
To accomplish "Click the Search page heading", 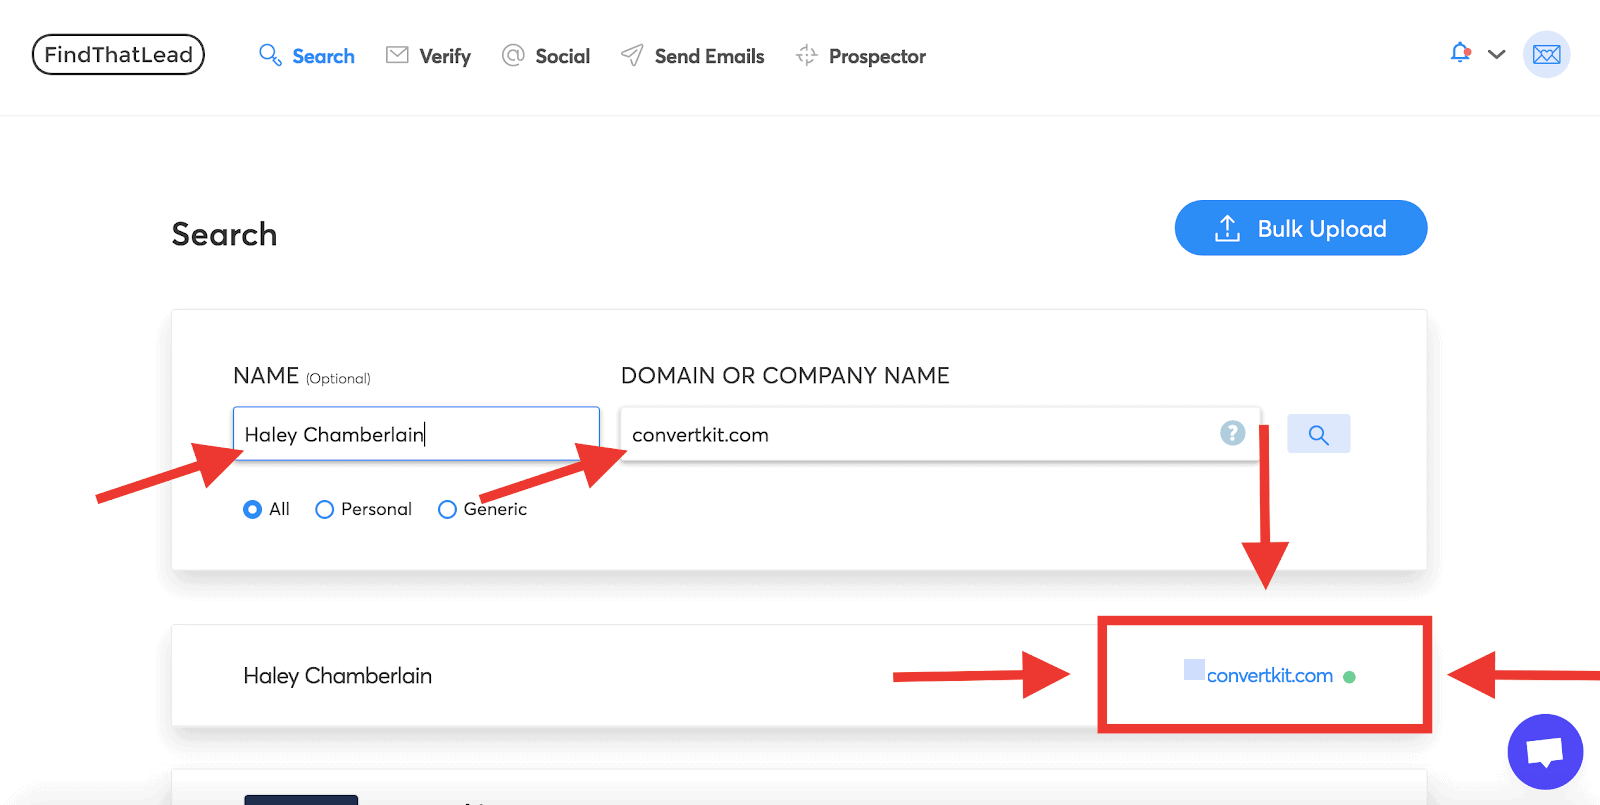I will click(224, 234).
